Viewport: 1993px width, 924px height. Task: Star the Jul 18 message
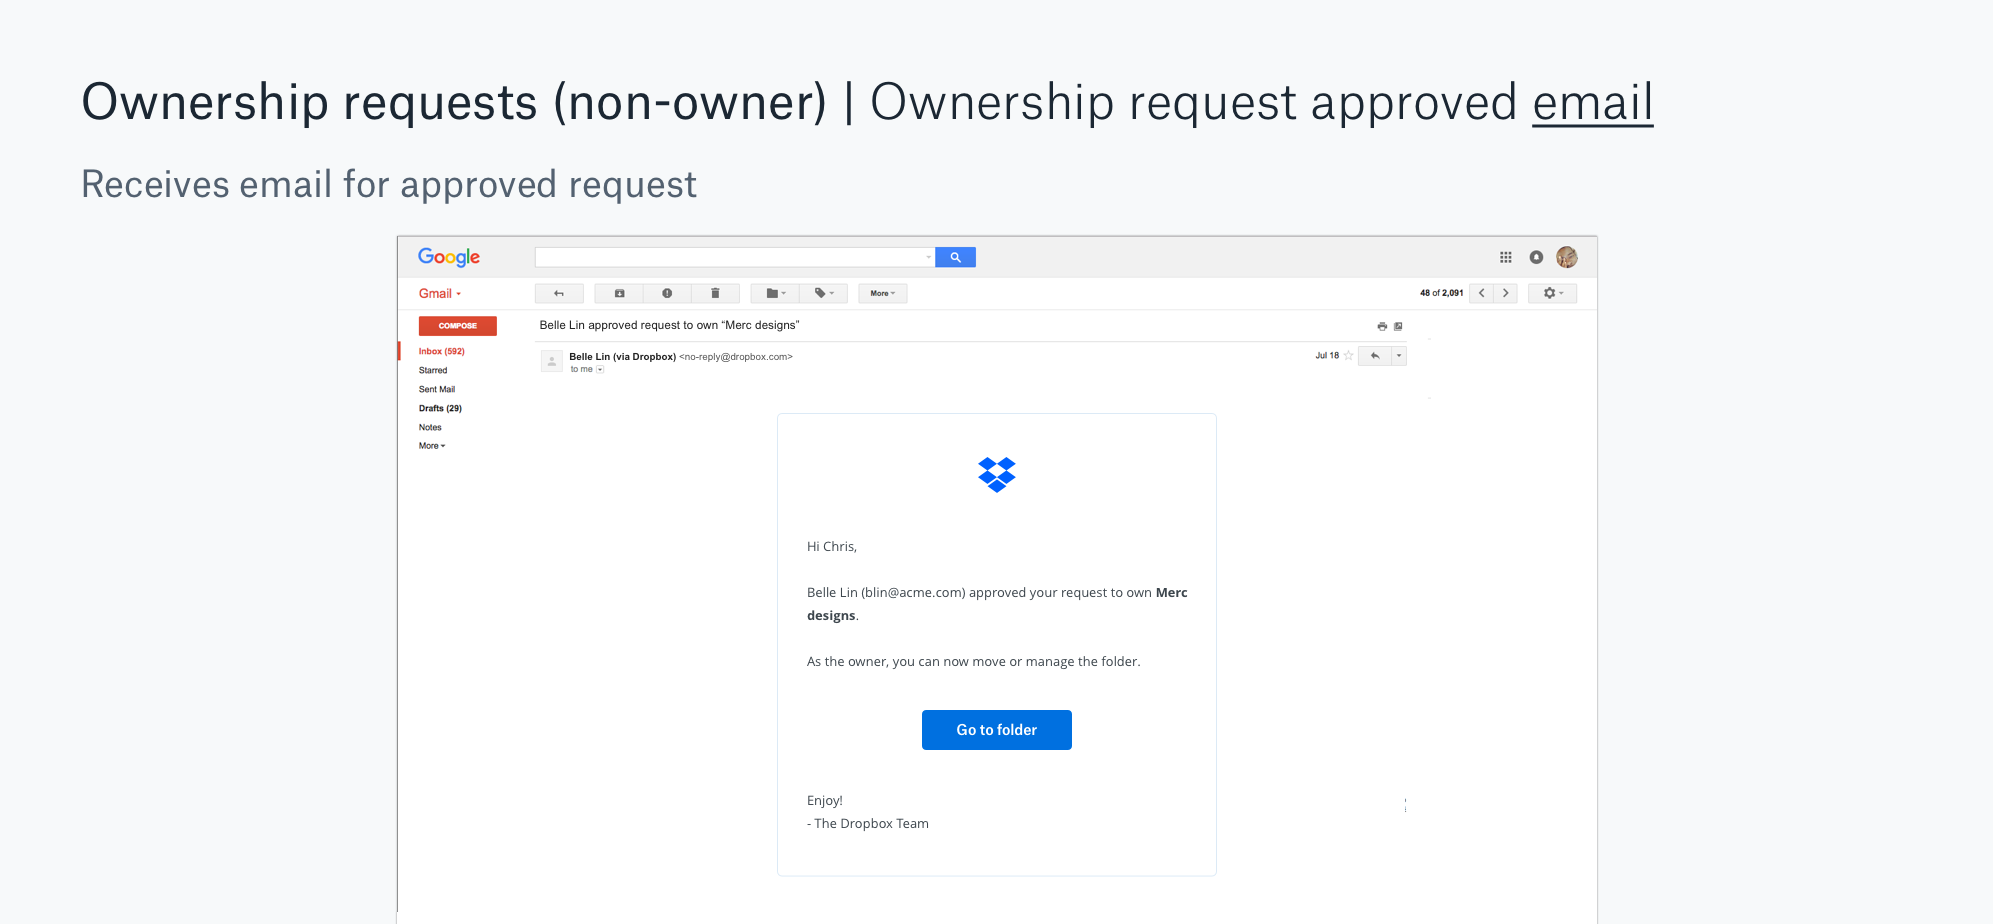pos(1348,355)
